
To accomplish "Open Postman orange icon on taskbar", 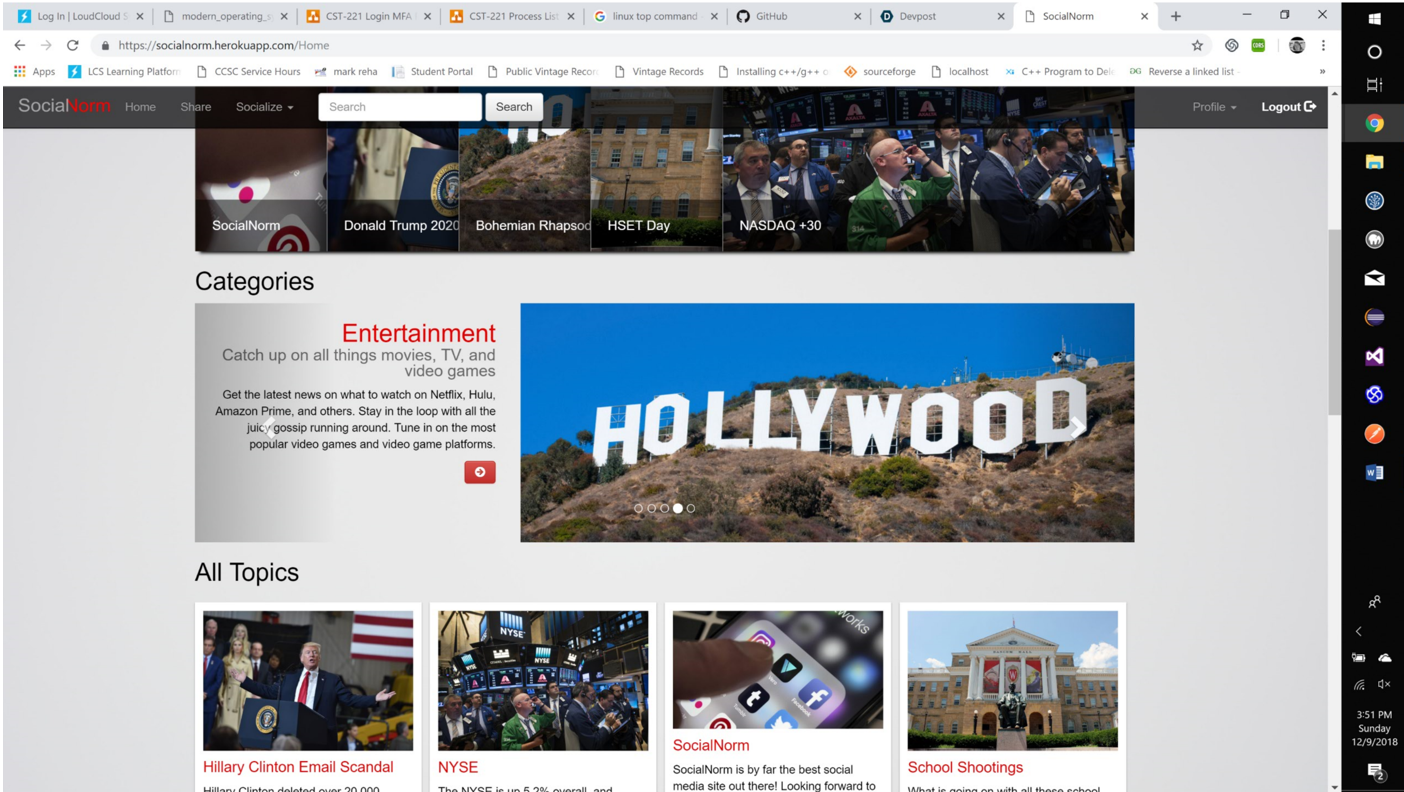I will [x=1374, y=433].
